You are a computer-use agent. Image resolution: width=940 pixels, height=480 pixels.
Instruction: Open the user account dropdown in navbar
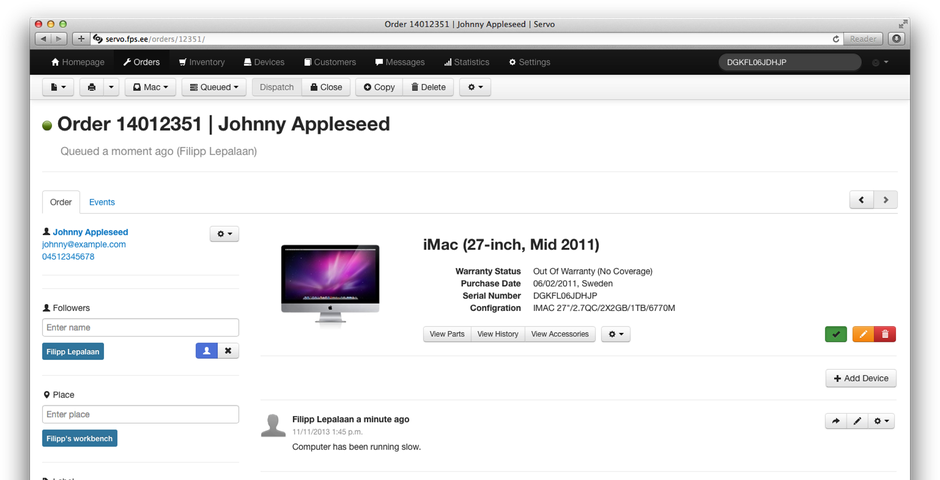point(881,62)
